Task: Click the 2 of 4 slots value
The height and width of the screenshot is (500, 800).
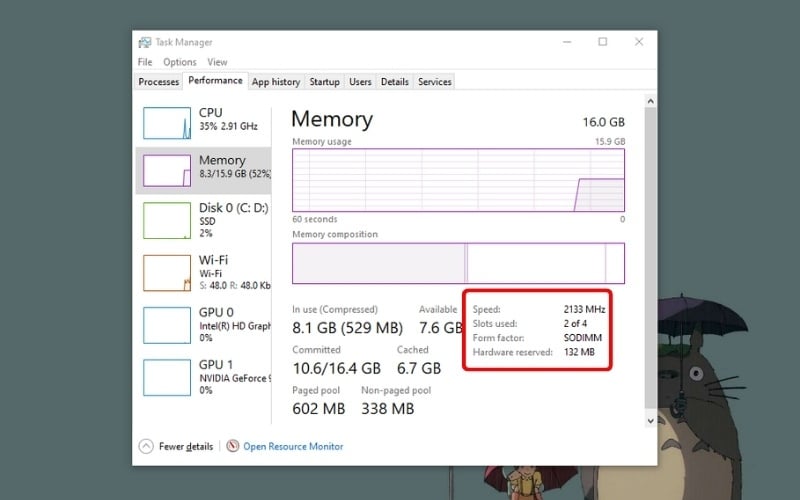Action: pyautogui.click(x=575, y=323)
